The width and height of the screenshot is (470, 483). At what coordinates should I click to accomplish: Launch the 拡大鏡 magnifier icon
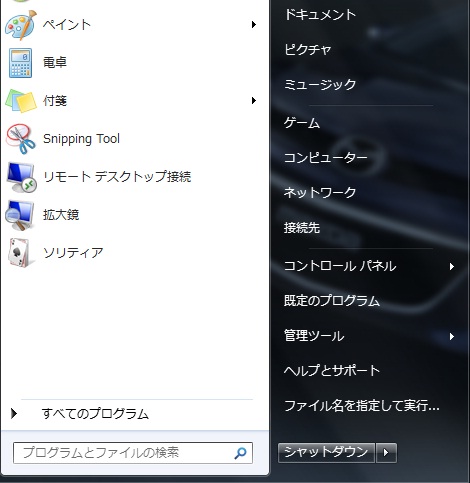pos(20,215)
